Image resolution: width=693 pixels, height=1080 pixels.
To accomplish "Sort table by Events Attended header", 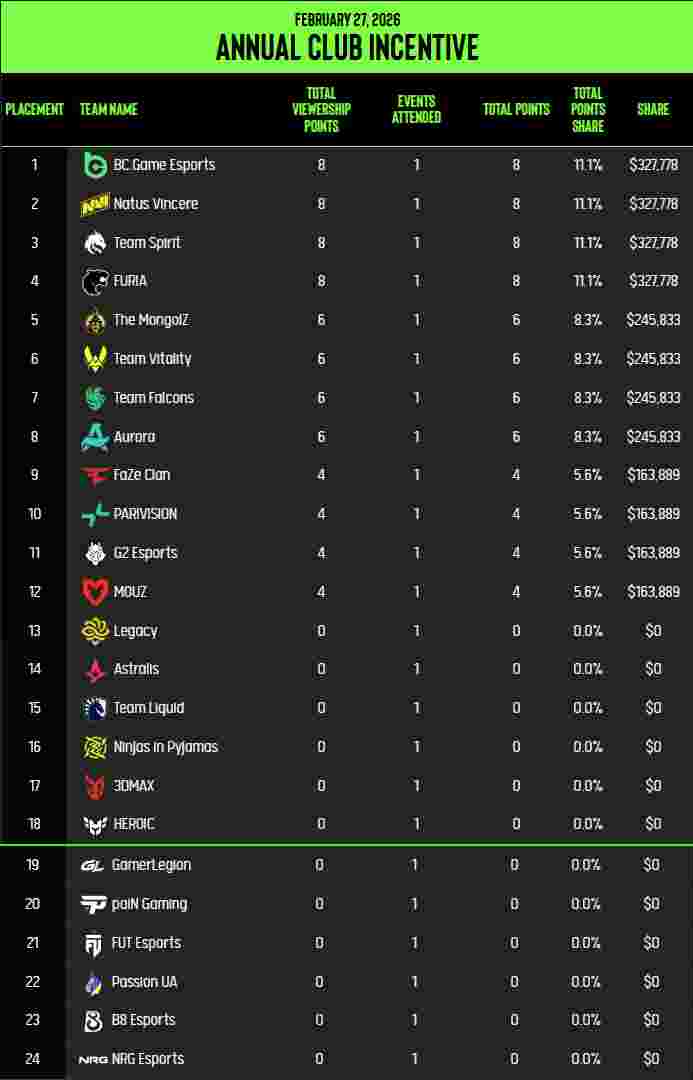I will coord(418,109).
